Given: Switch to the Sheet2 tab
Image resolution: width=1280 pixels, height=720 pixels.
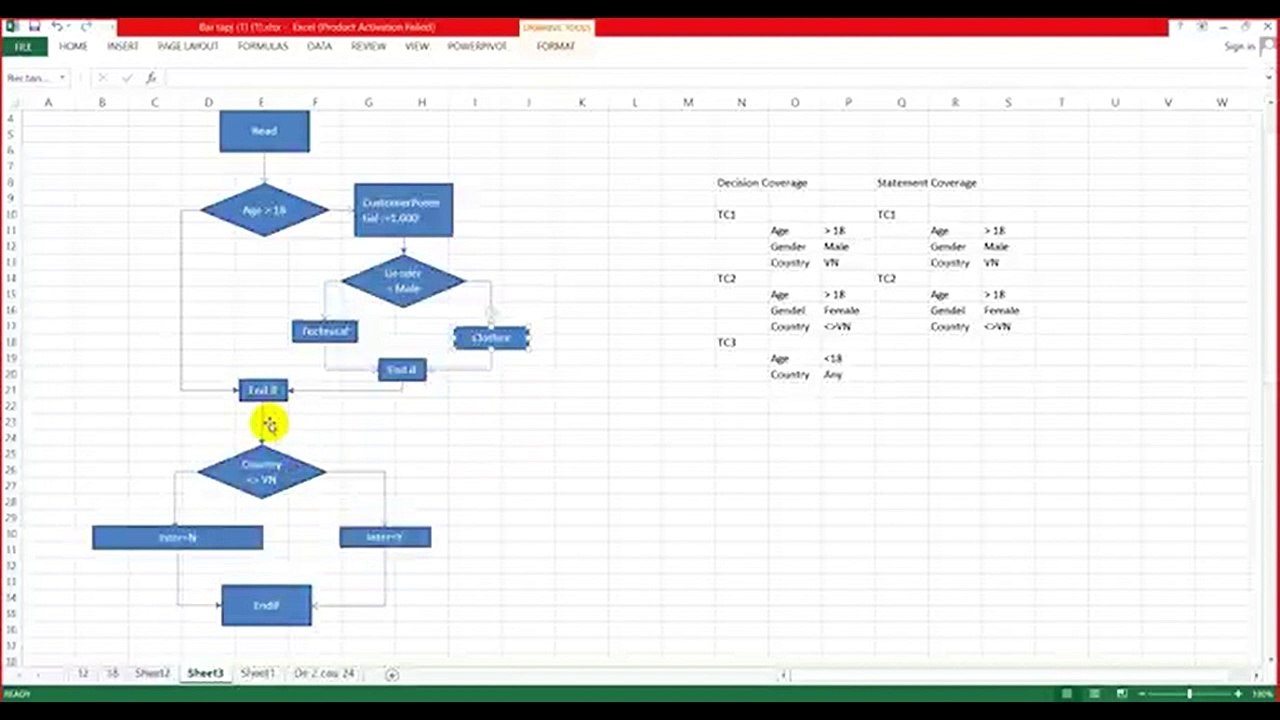Looking at the screenshot, I should coord(153,674).
